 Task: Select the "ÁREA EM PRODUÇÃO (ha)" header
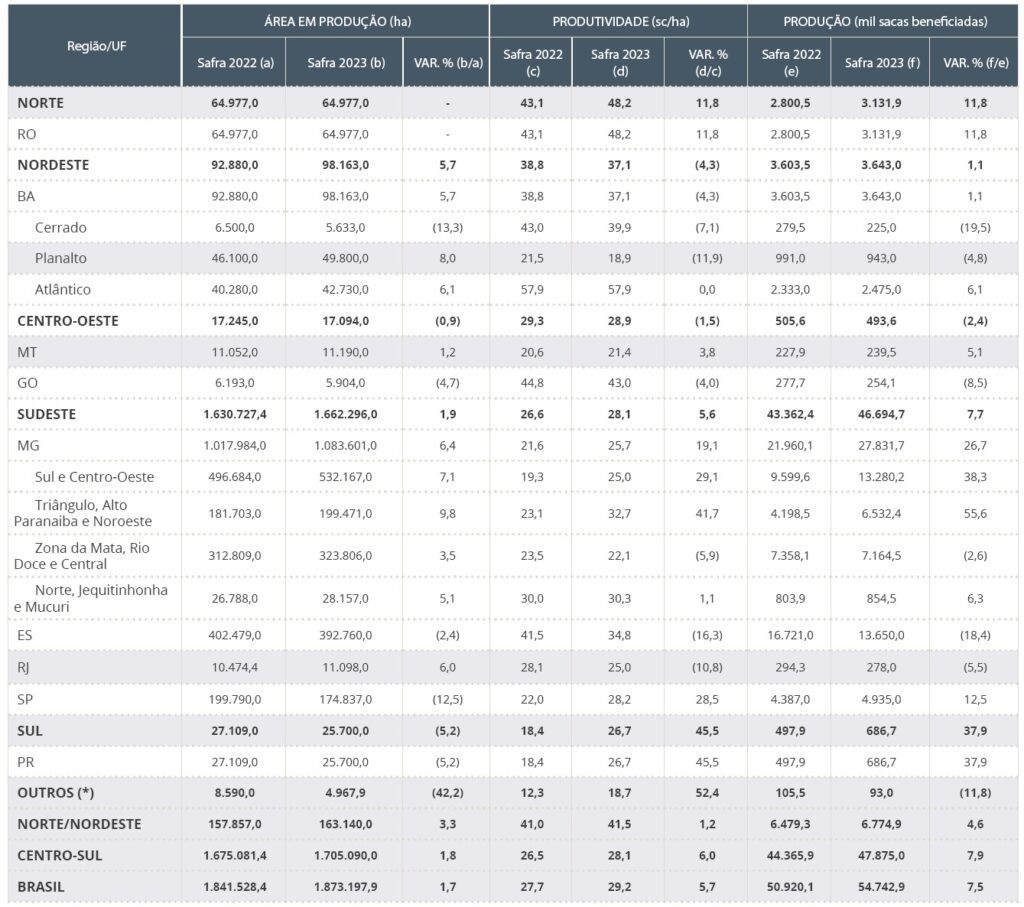[x=334, y=21]
